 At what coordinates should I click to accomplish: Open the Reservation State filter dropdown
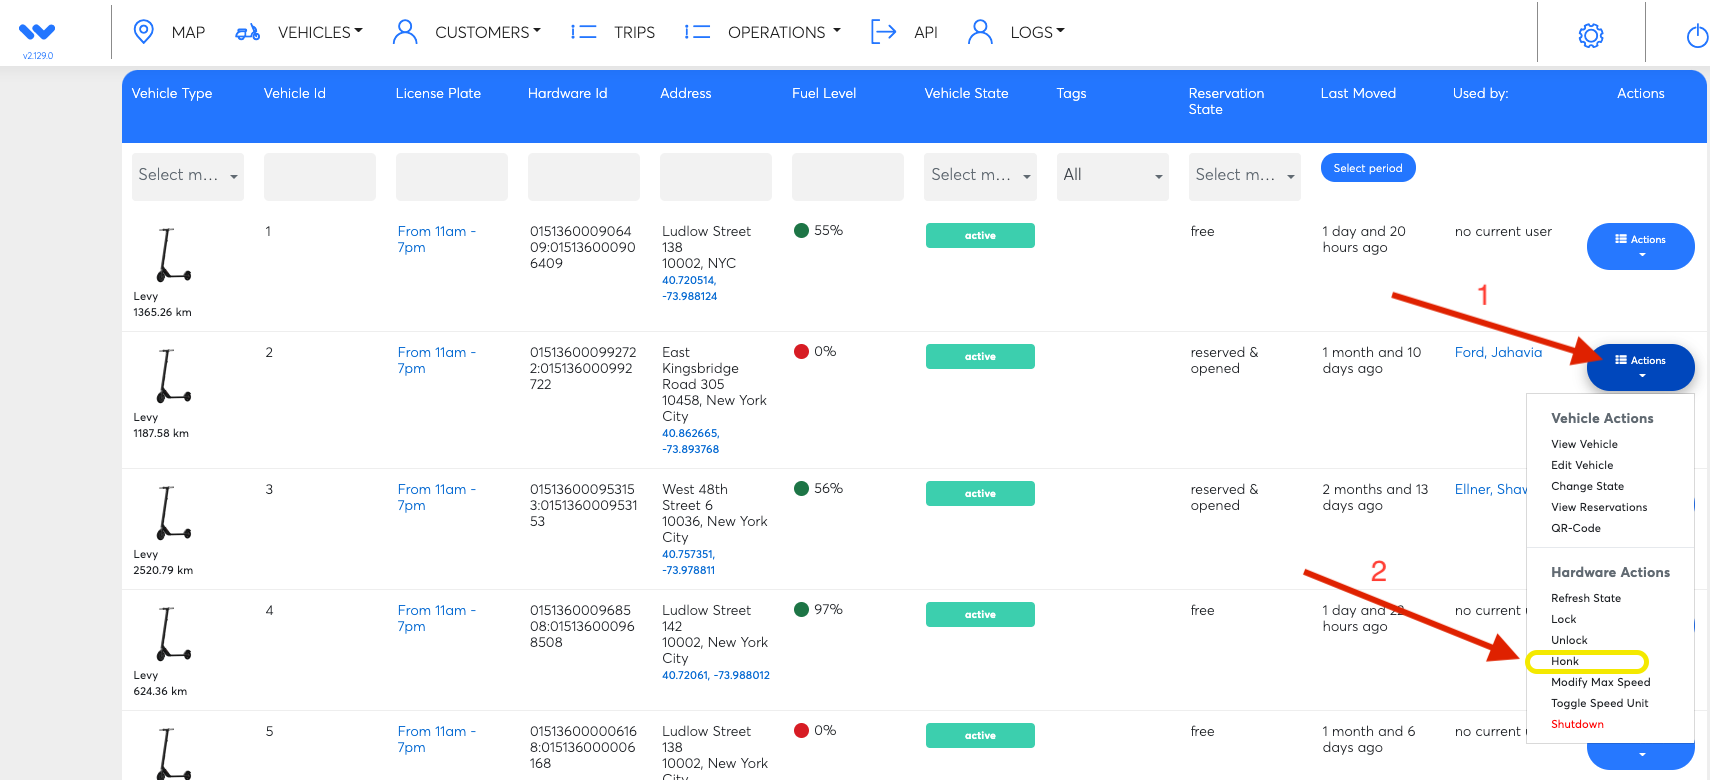tap(1244, 176)
